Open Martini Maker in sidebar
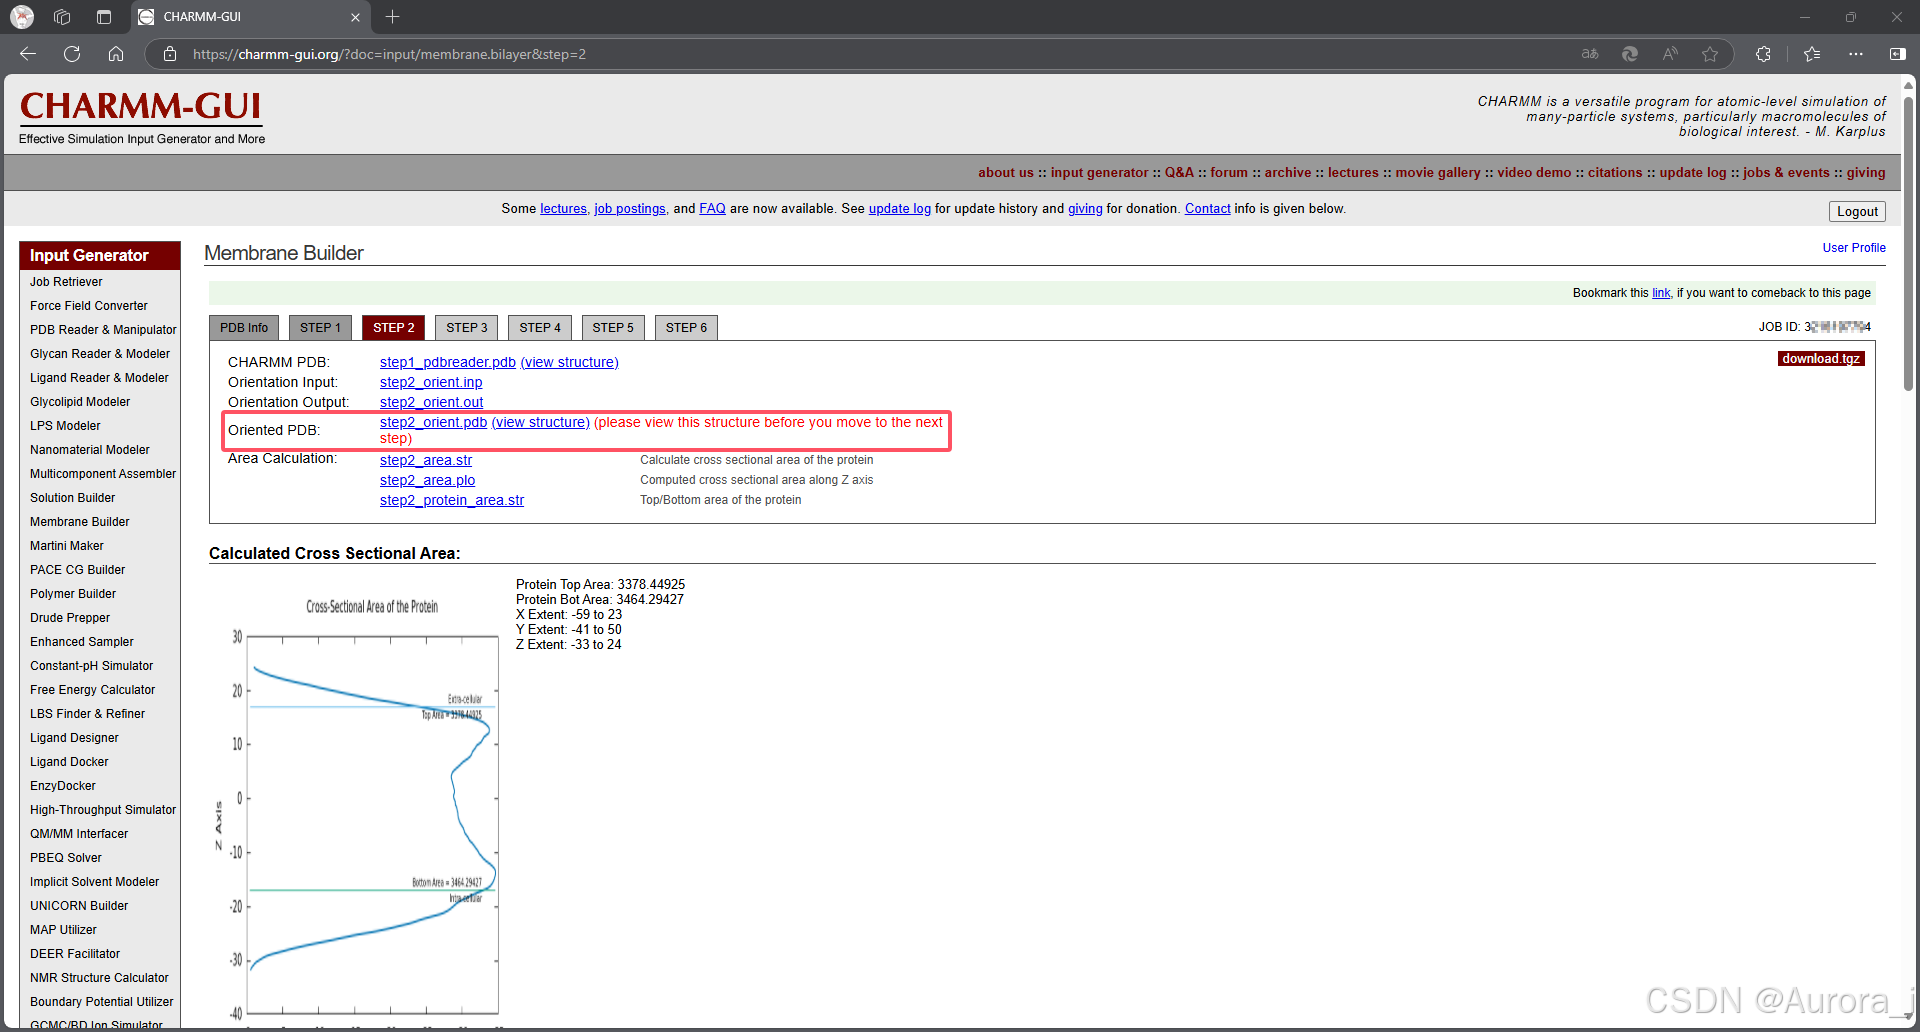 click(67, 546)
